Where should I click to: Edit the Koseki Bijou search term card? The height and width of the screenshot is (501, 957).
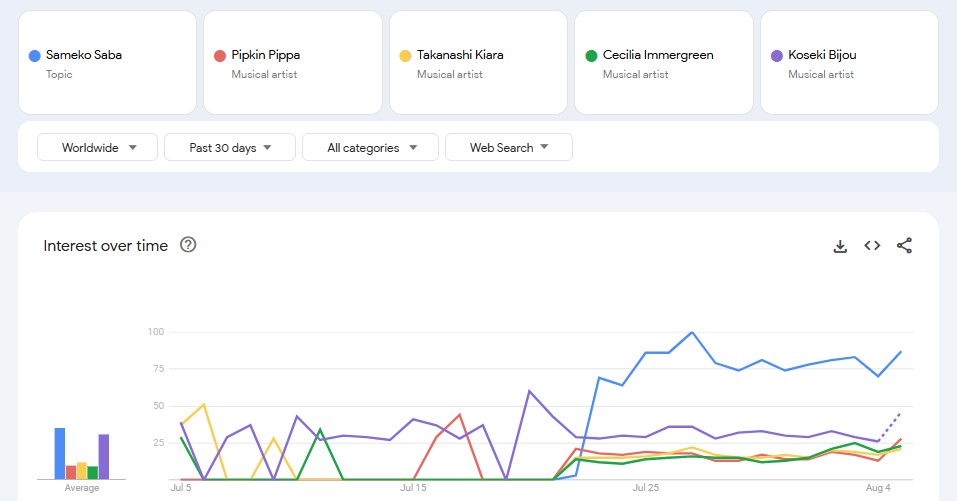coord(850,63)
